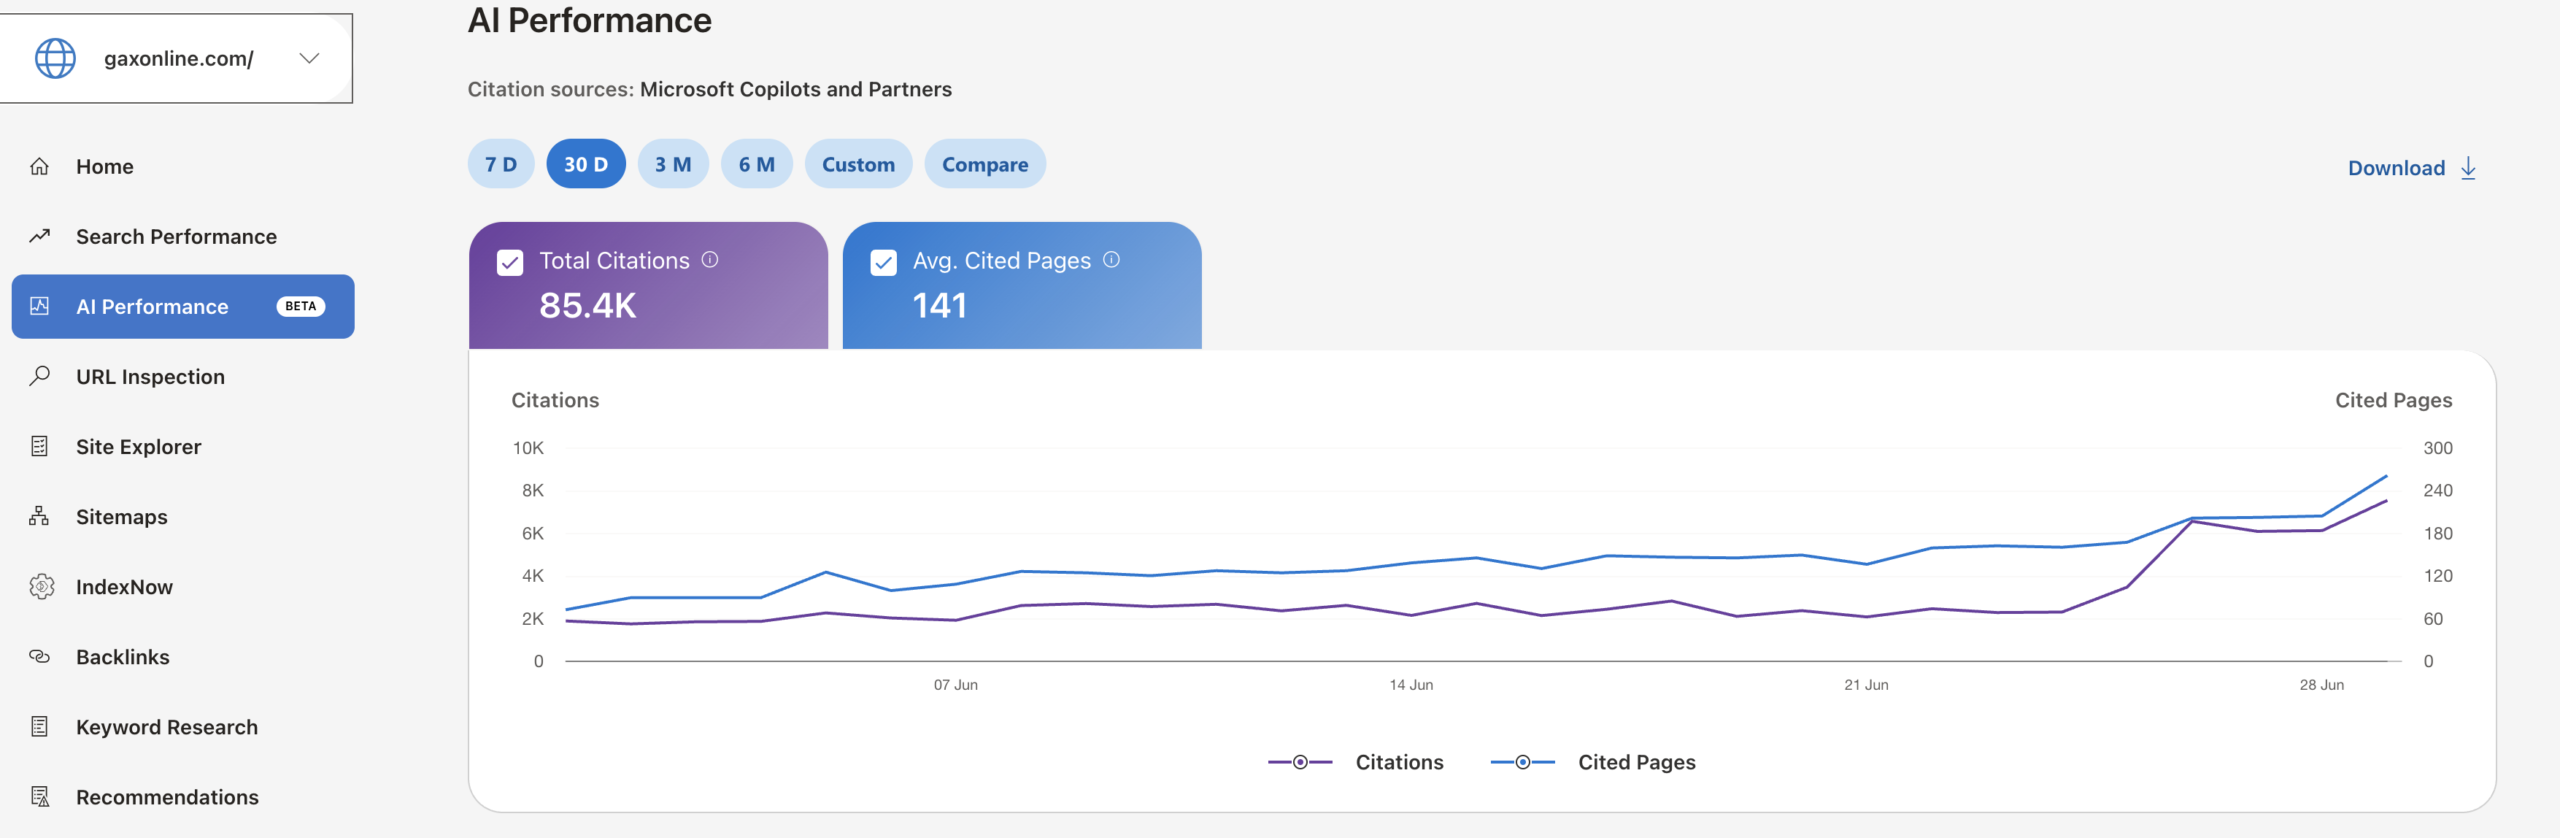This screenshot has height=838, width=2560.
Task: Click the Keyword Research list icon
Action: 39,726
